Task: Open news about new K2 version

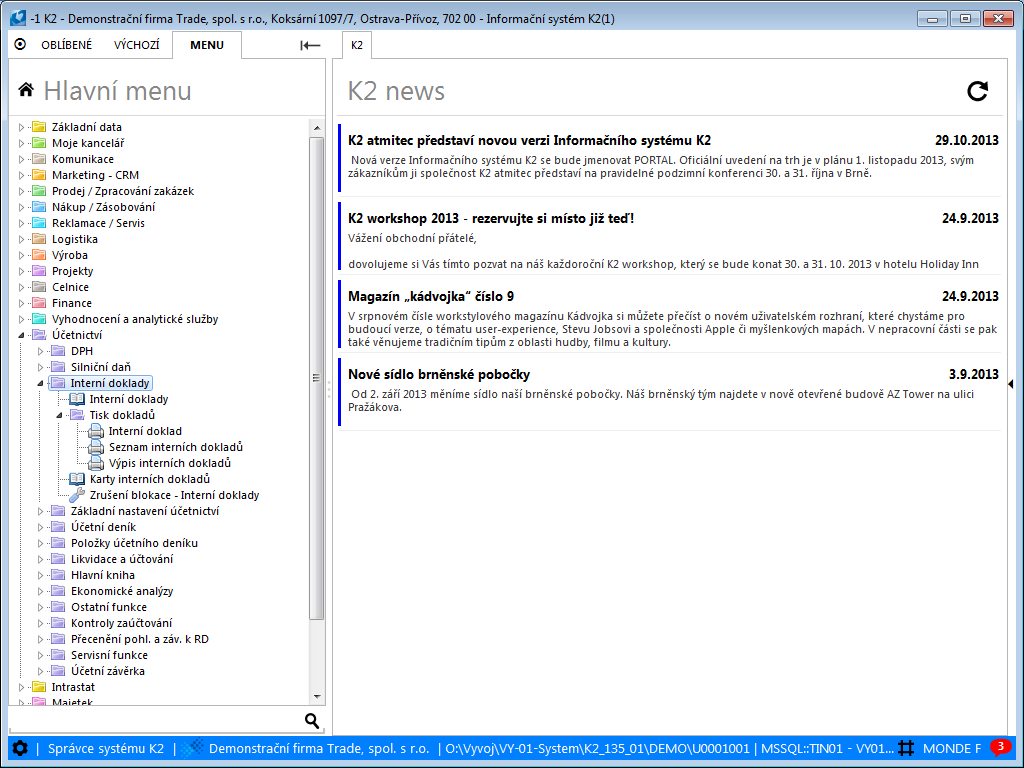Action: 530,140
